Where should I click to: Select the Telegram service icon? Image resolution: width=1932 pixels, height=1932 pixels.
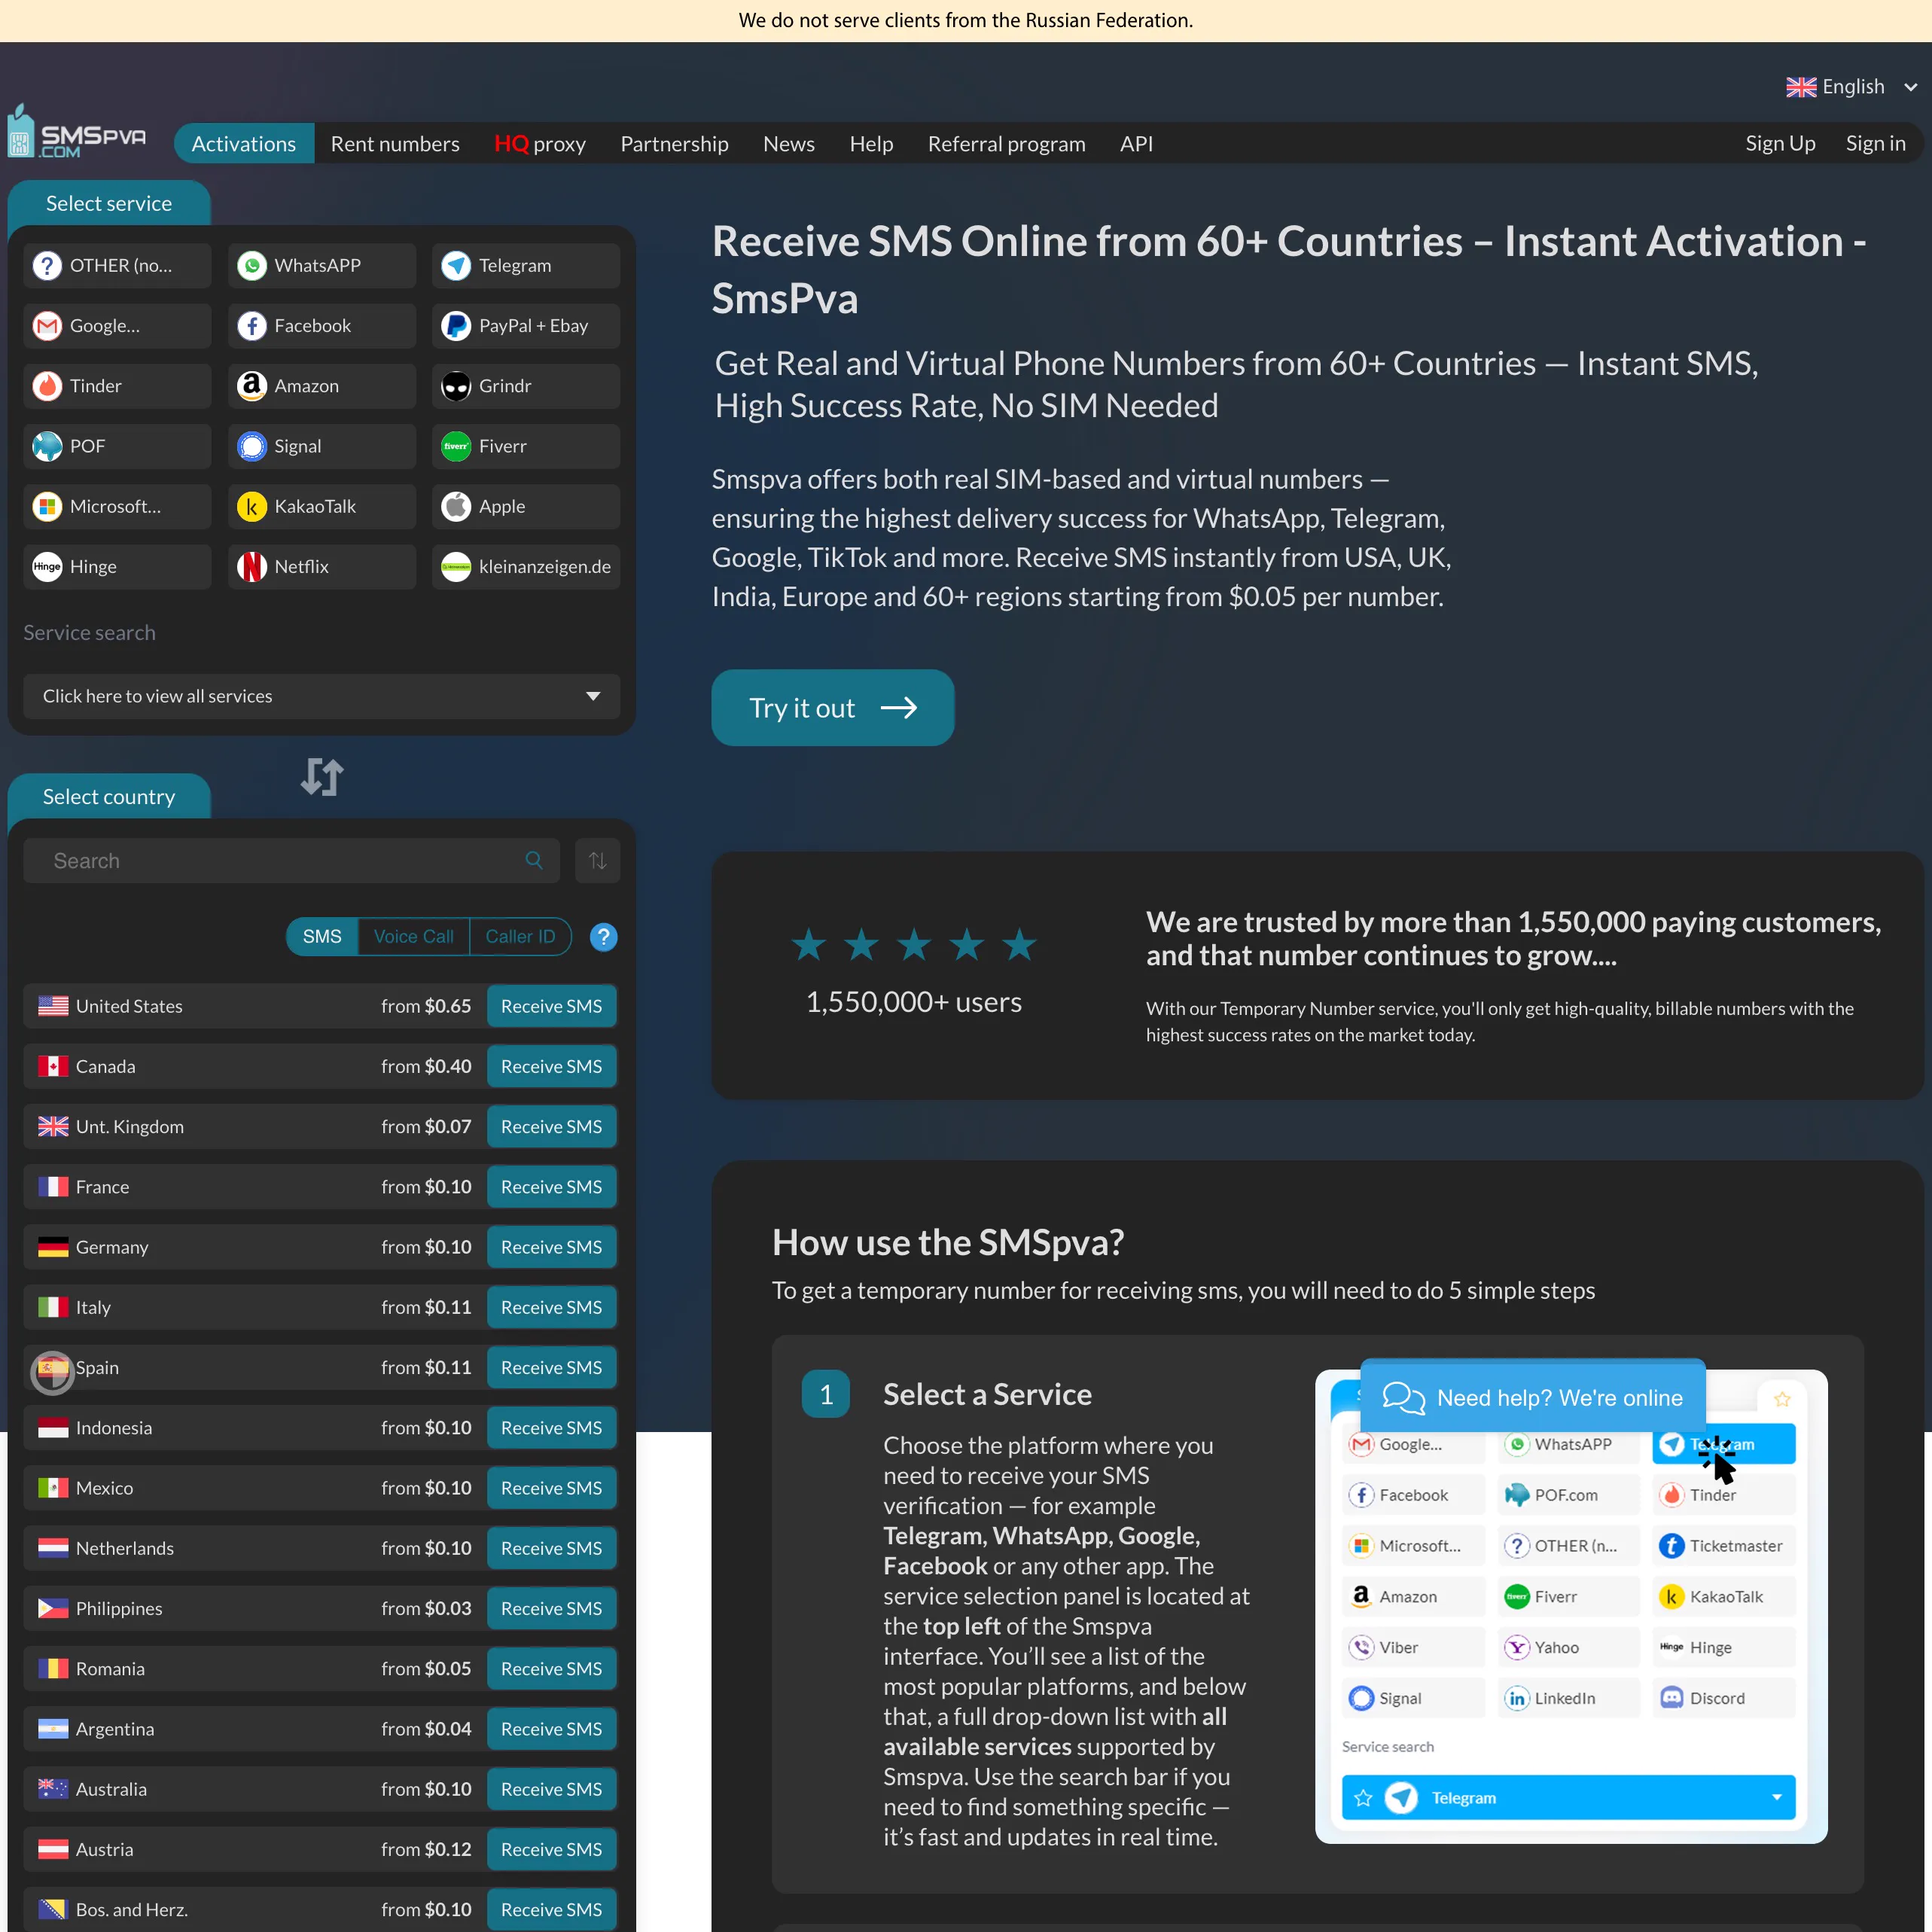[456, 265]
